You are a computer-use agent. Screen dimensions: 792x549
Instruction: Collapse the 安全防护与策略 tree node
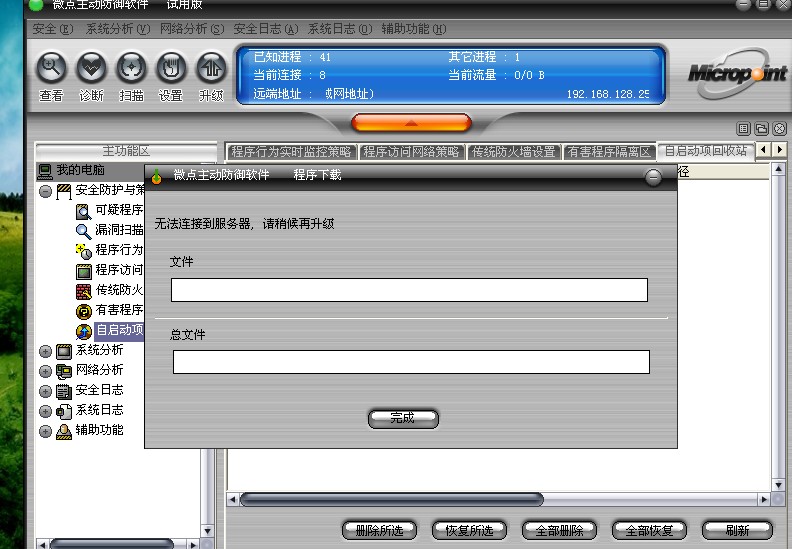pos(45,191)
